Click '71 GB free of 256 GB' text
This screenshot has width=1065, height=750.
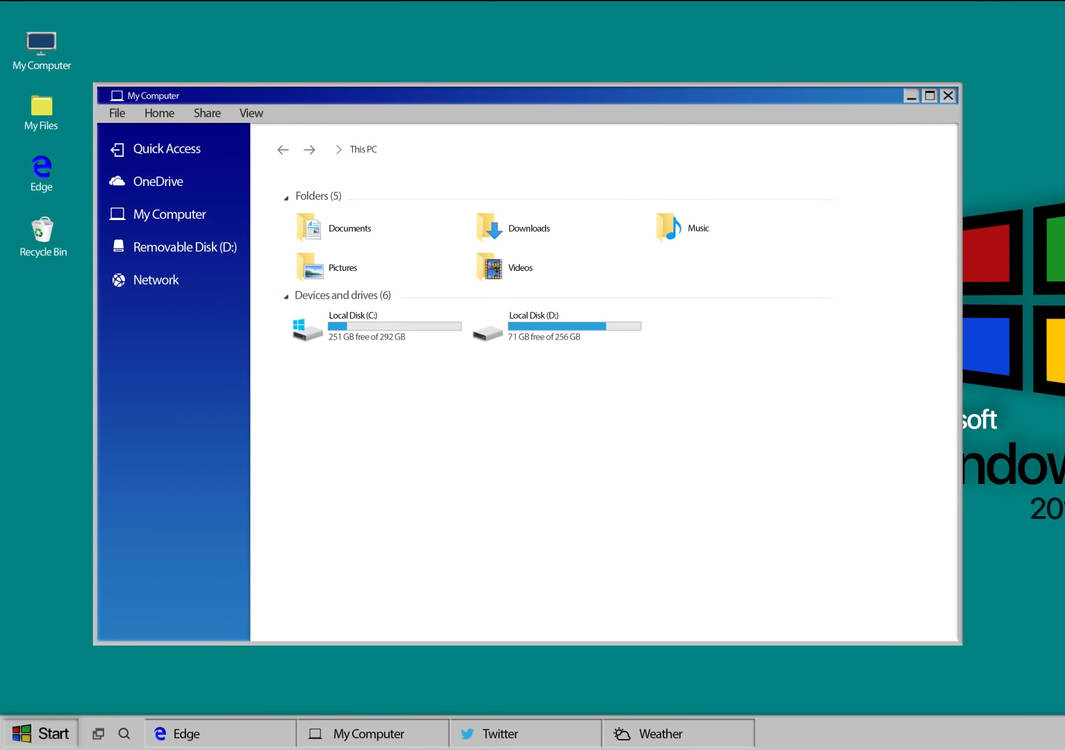(544, 337)
